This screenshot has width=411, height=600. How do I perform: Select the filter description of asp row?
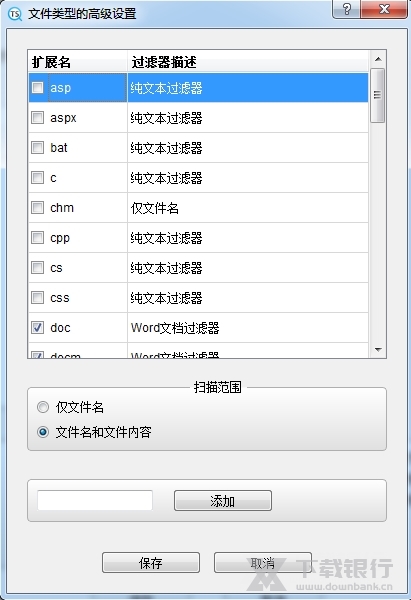pos(248,88)
